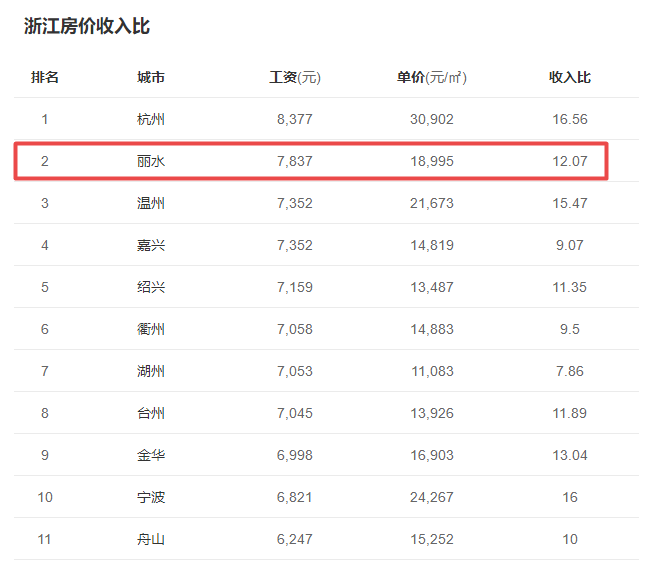
Task: Select Lishui salary value 7,837
Action: [295, 161]
